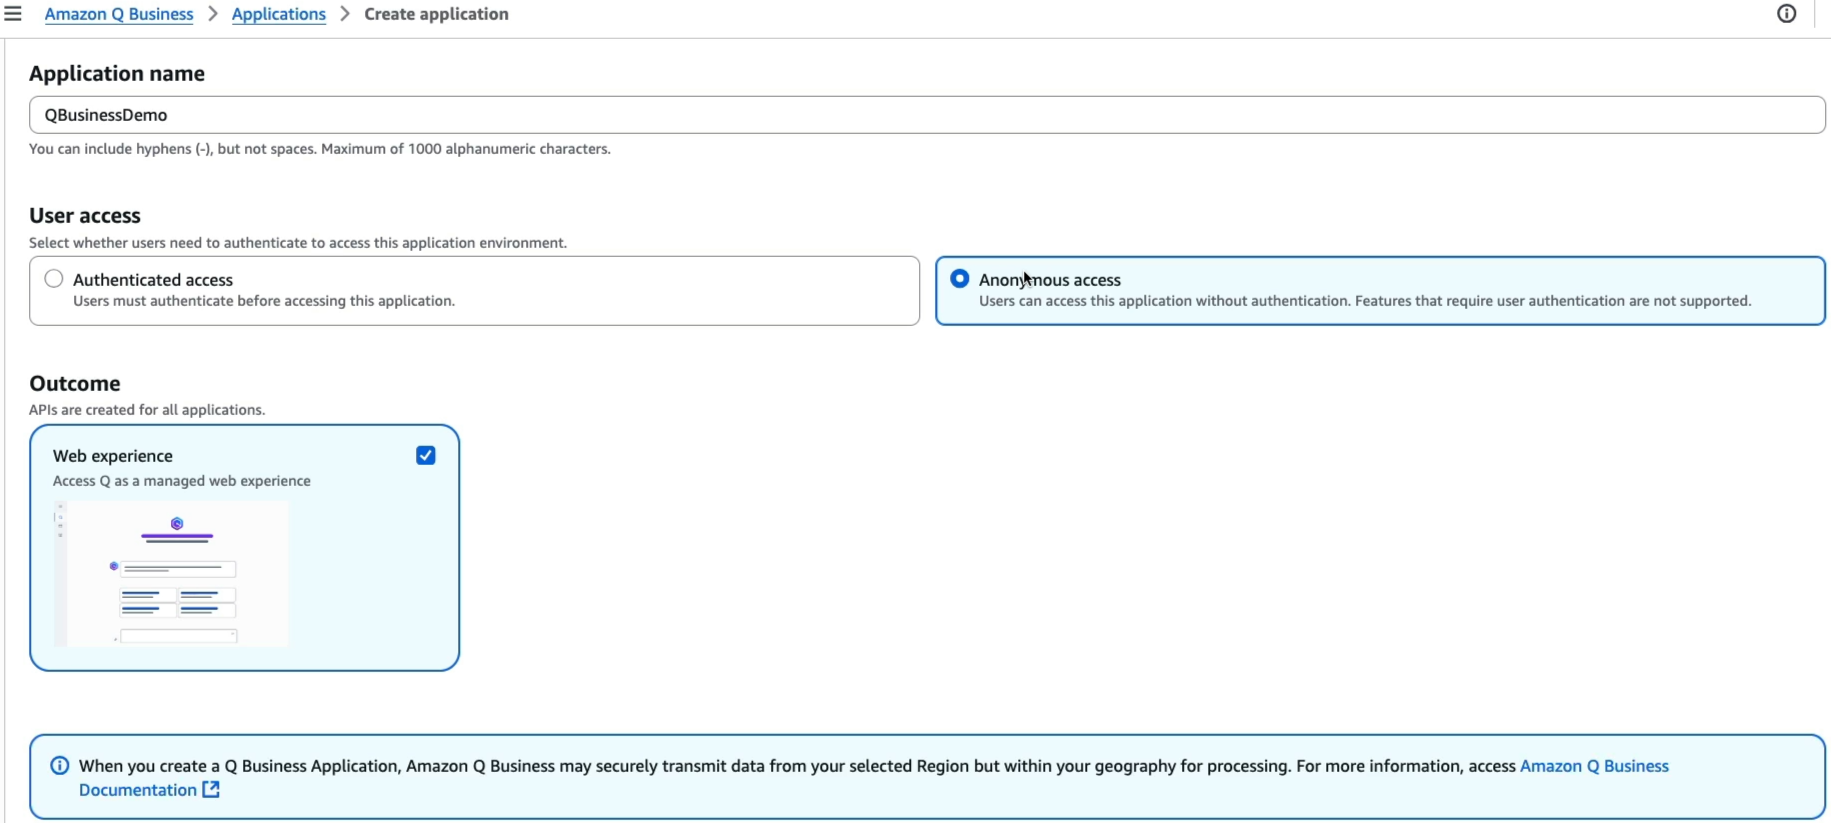1831x823 pixels.
Task: Click 'Users must authenticate before accessing' description
Action: (264, 301)
